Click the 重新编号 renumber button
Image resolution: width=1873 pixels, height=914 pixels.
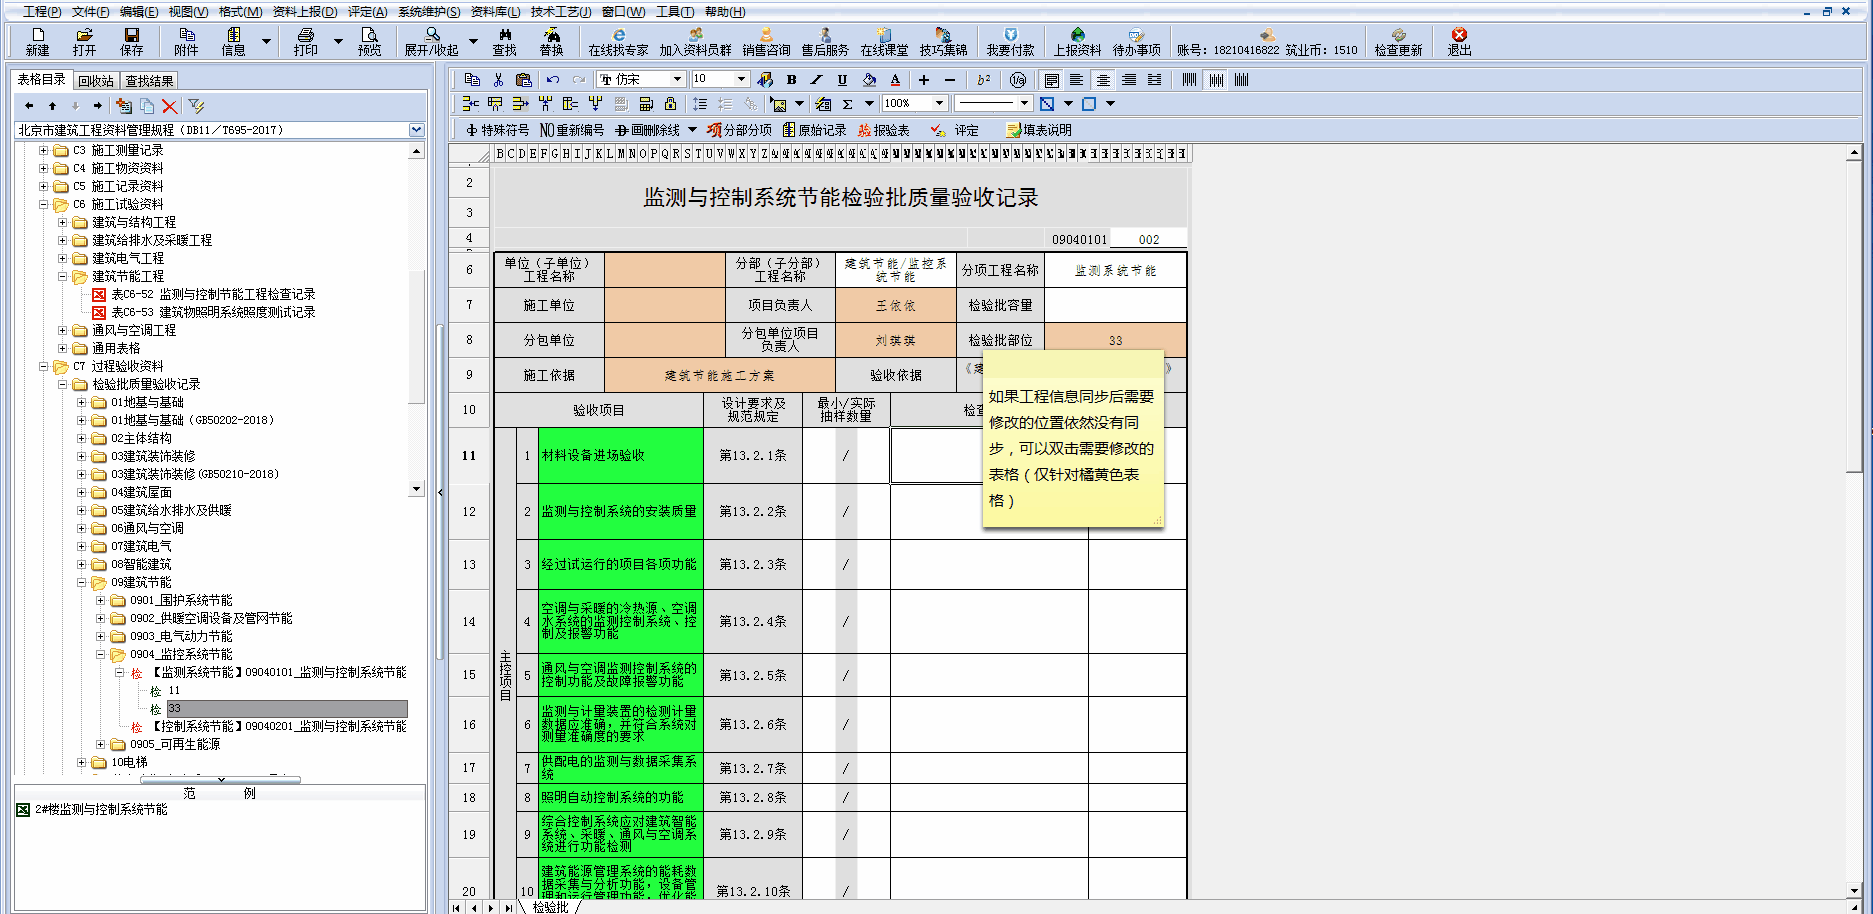tap(572, 130)
